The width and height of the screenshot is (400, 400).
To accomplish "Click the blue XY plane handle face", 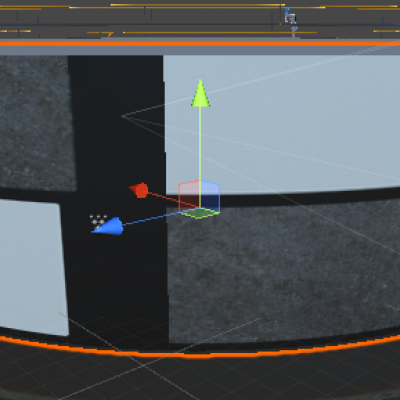I will [210, 197].
